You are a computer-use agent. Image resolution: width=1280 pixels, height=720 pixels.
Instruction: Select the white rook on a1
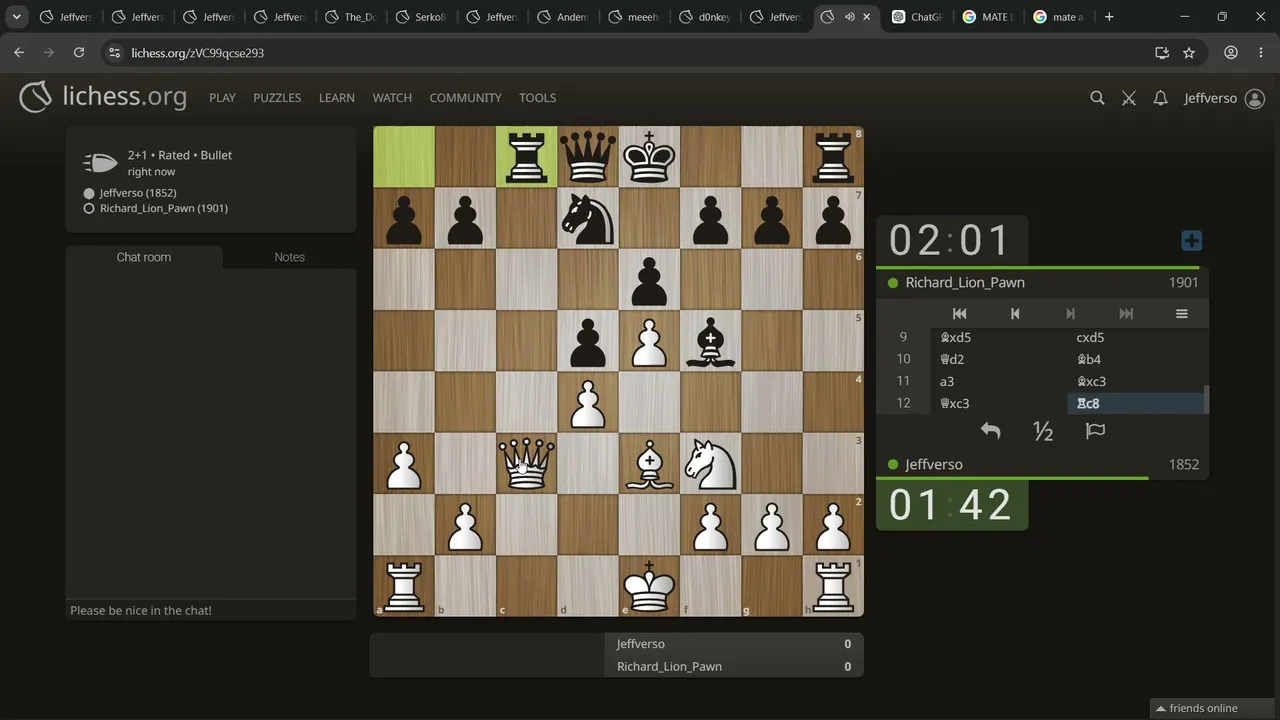pyautogui.click(x=404, y=586)
